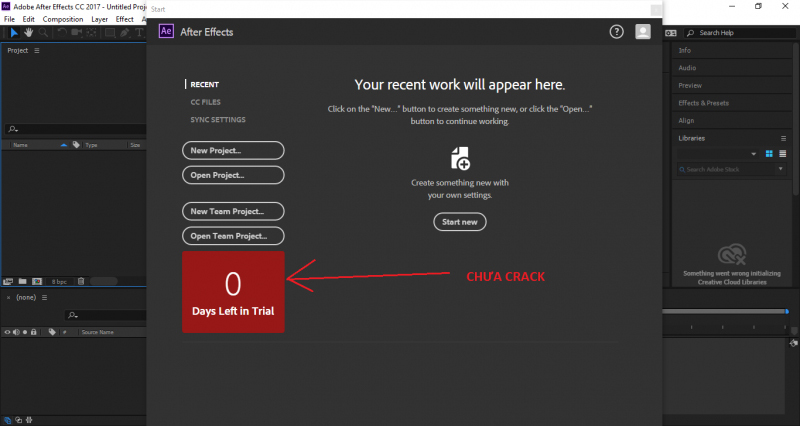The height and width of the screenshot is (426, 800).
Task: Select the Pan Behind anchor point tool
Action: pyautogui.click(x=91, y=33)
